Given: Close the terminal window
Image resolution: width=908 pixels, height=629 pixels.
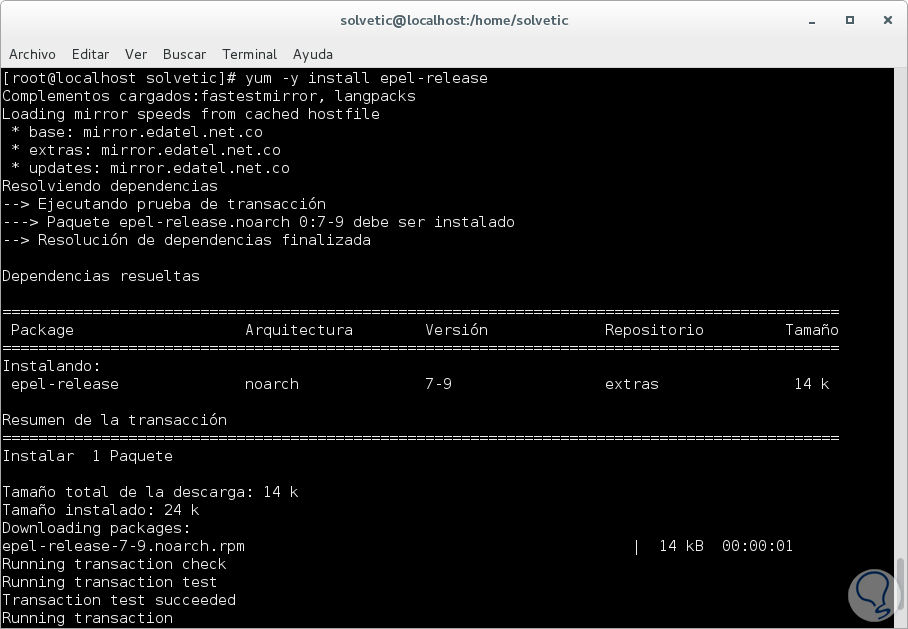Looking at the screenshot, I should tap(888, 20).
